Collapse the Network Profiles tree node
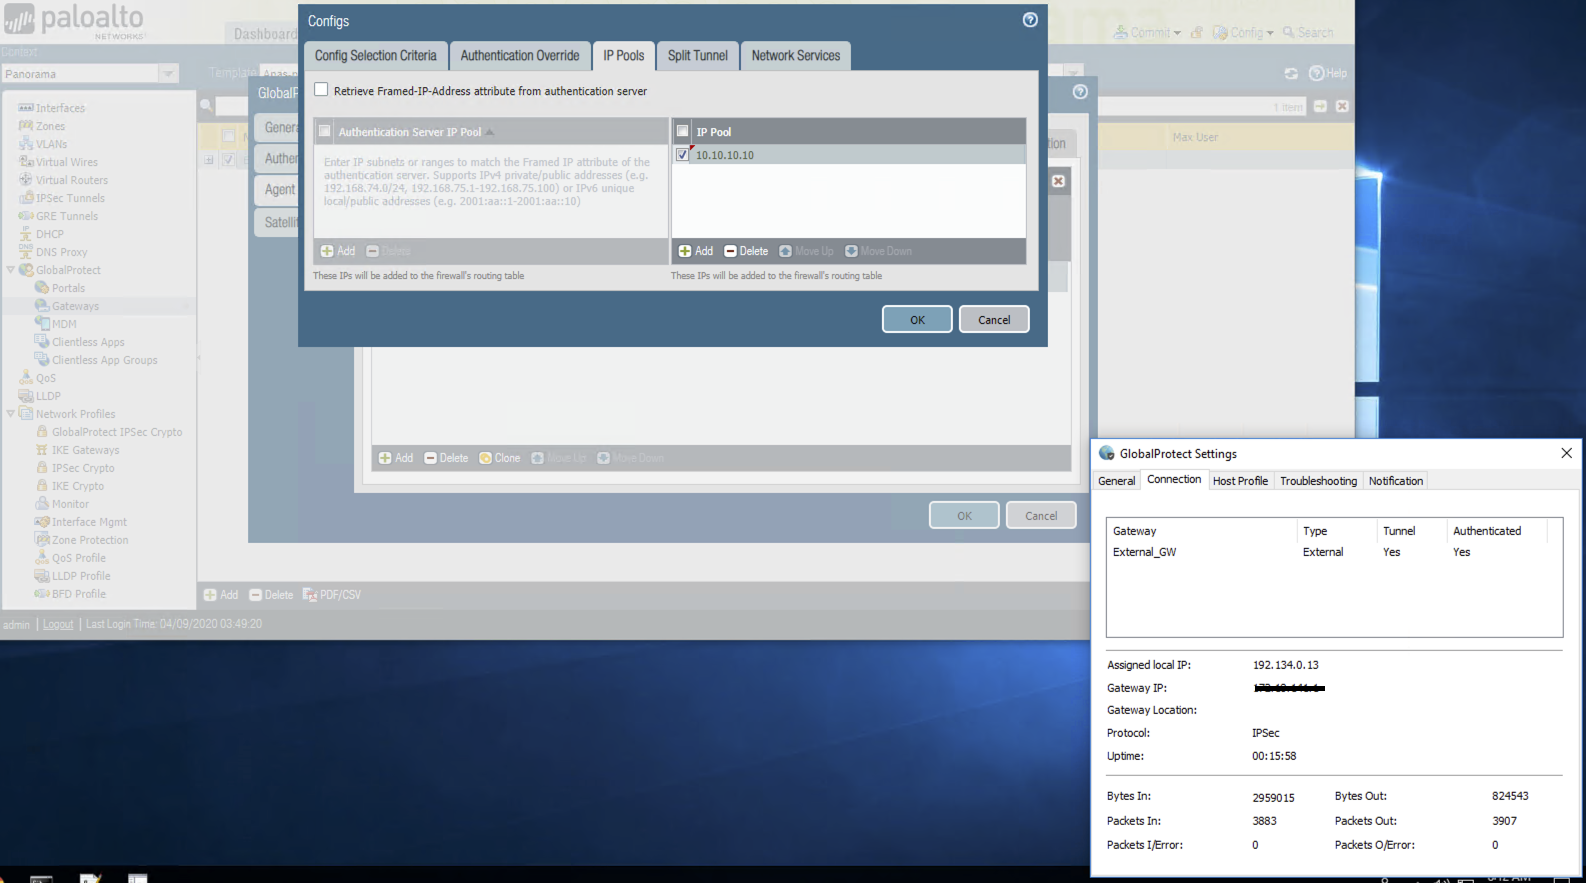The height and width of the screenshot is (883, 1586). tap(11, 414)
